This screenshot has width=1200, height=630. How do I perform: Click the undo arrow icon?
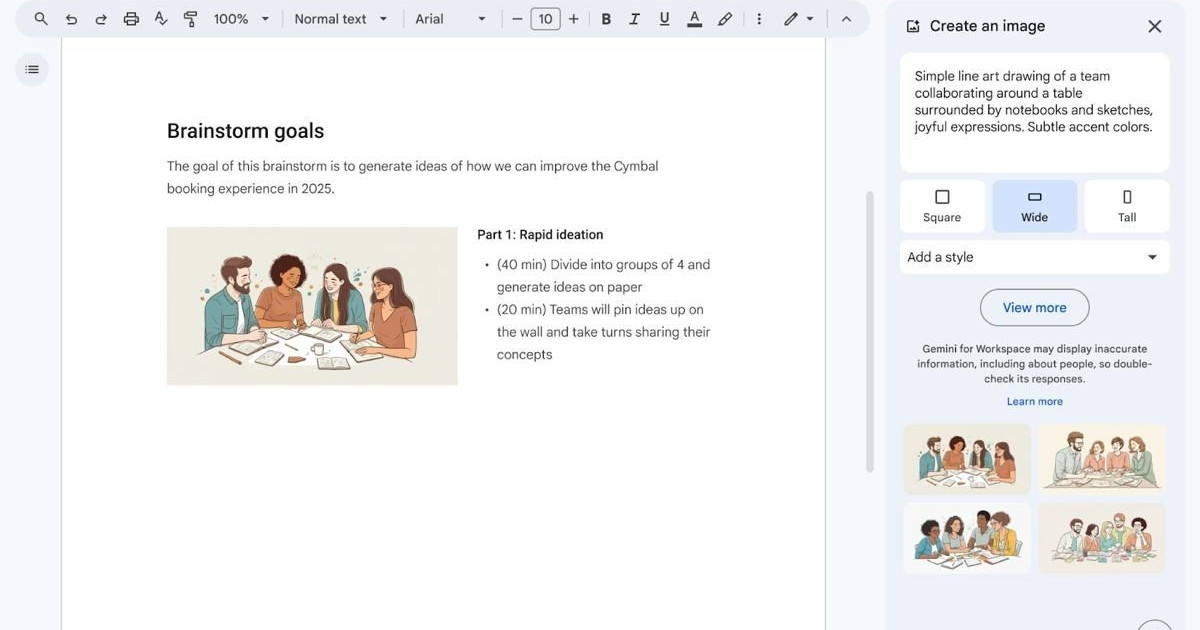pos(71,19)
